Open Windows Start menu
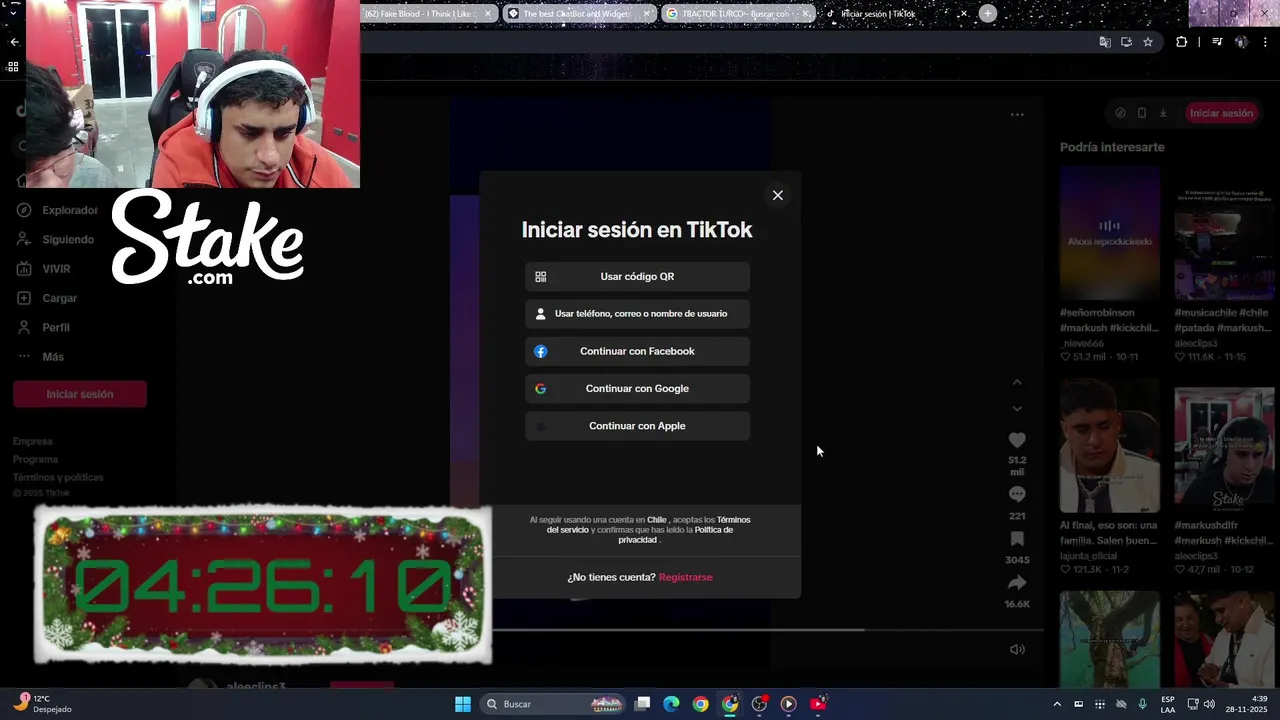The image size is (1280, 720). (x=463, y=704)
